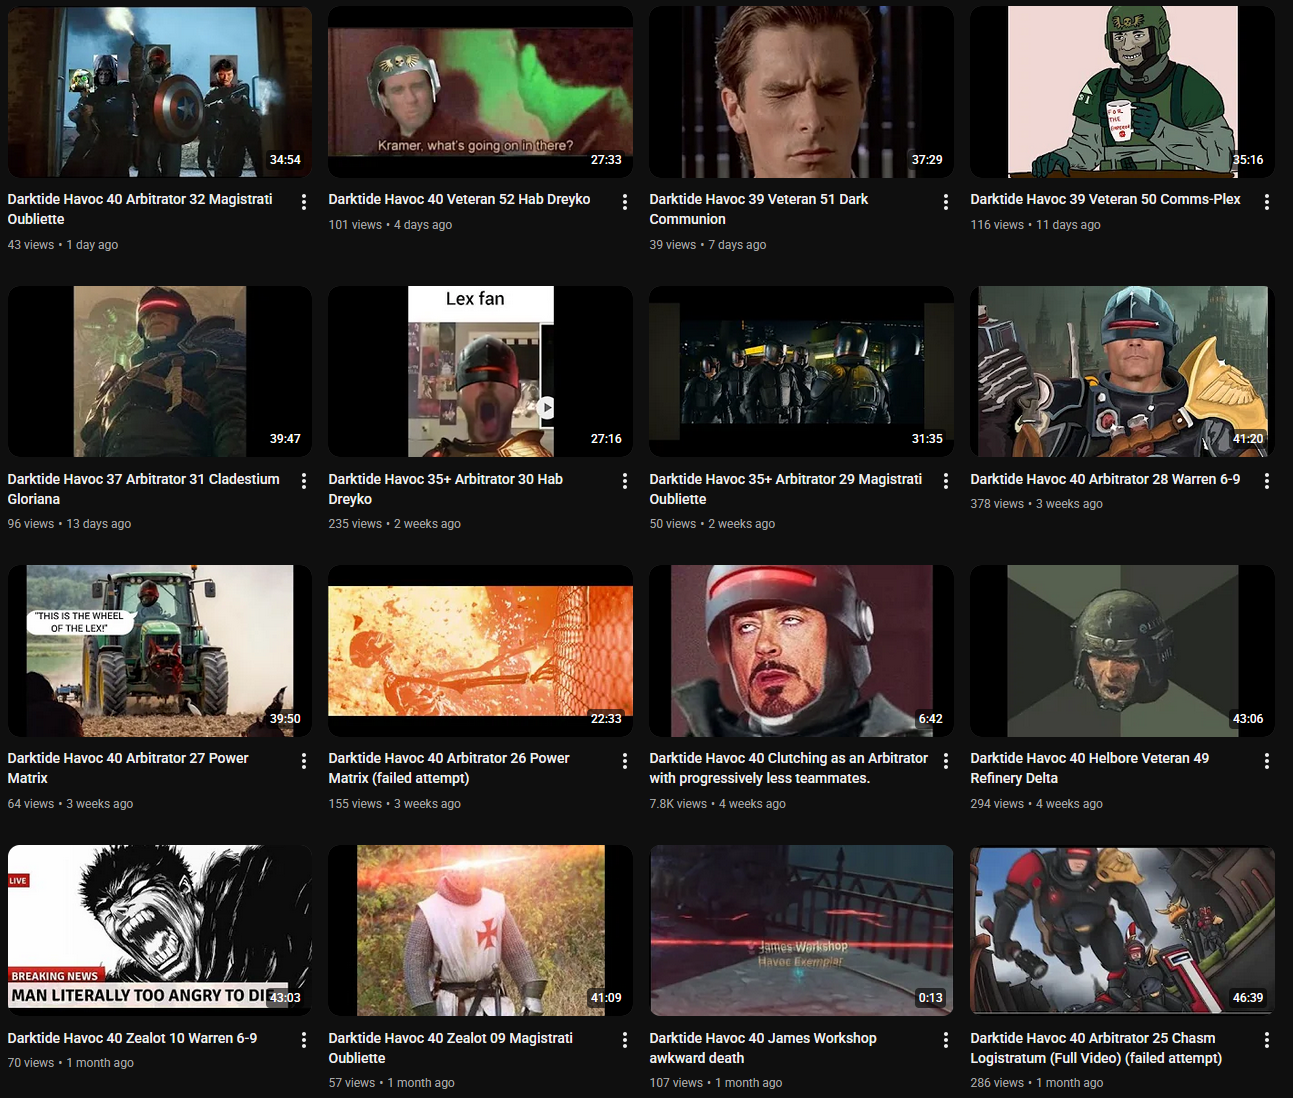Viewport: 1293px width, 1098px height.
Task: Click title 'Havoc 40 Zealot 09 Magistrati Oubliette'
Action: [x=451, y=1048]
